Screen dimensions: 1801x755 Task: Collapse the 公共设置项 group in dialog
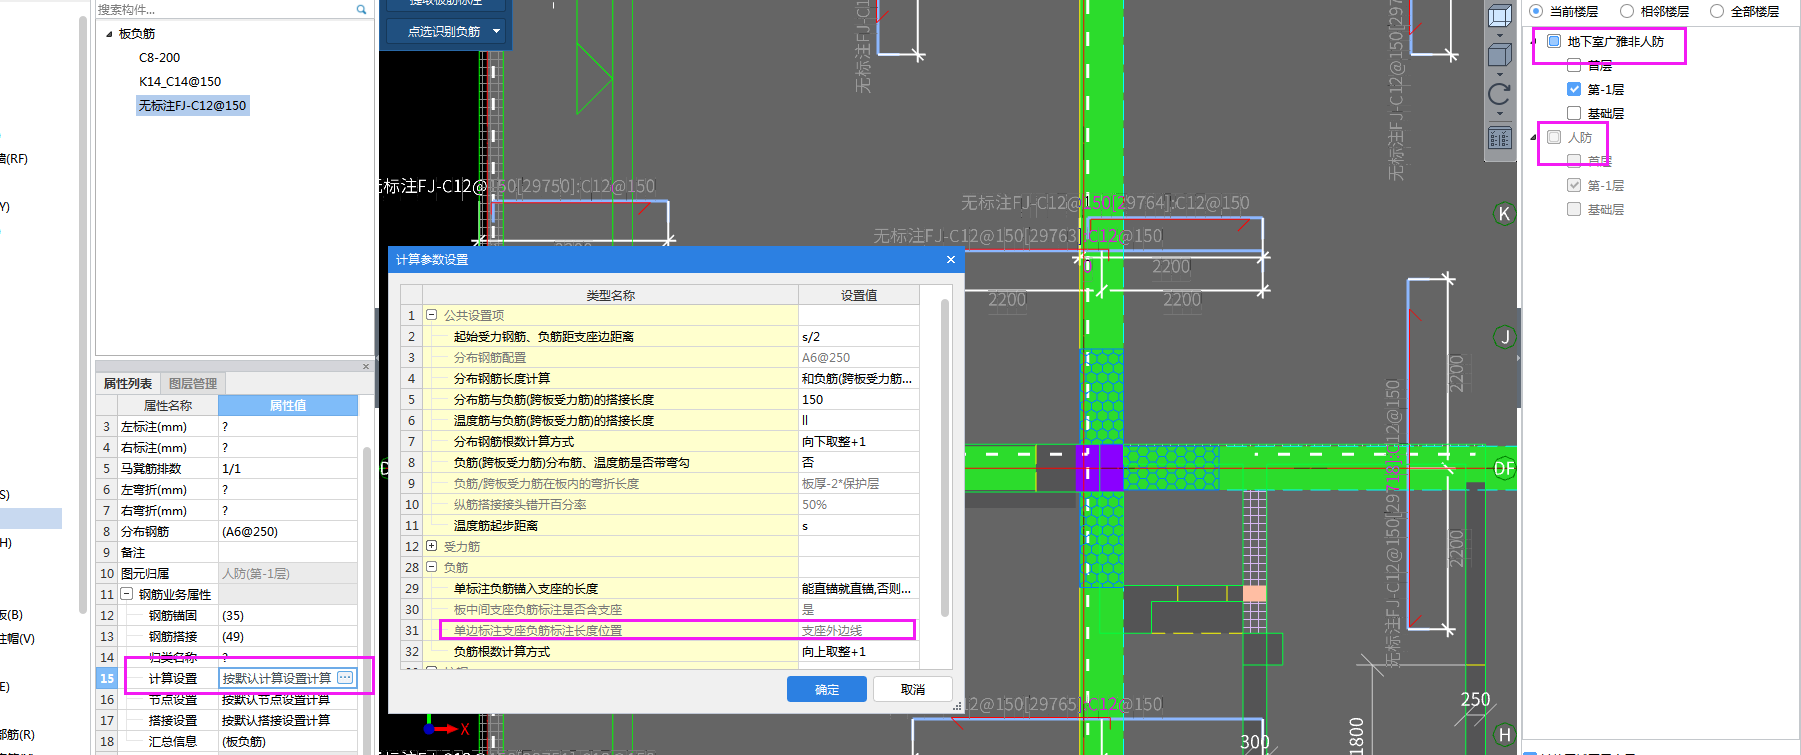click(x=432, y=315)
